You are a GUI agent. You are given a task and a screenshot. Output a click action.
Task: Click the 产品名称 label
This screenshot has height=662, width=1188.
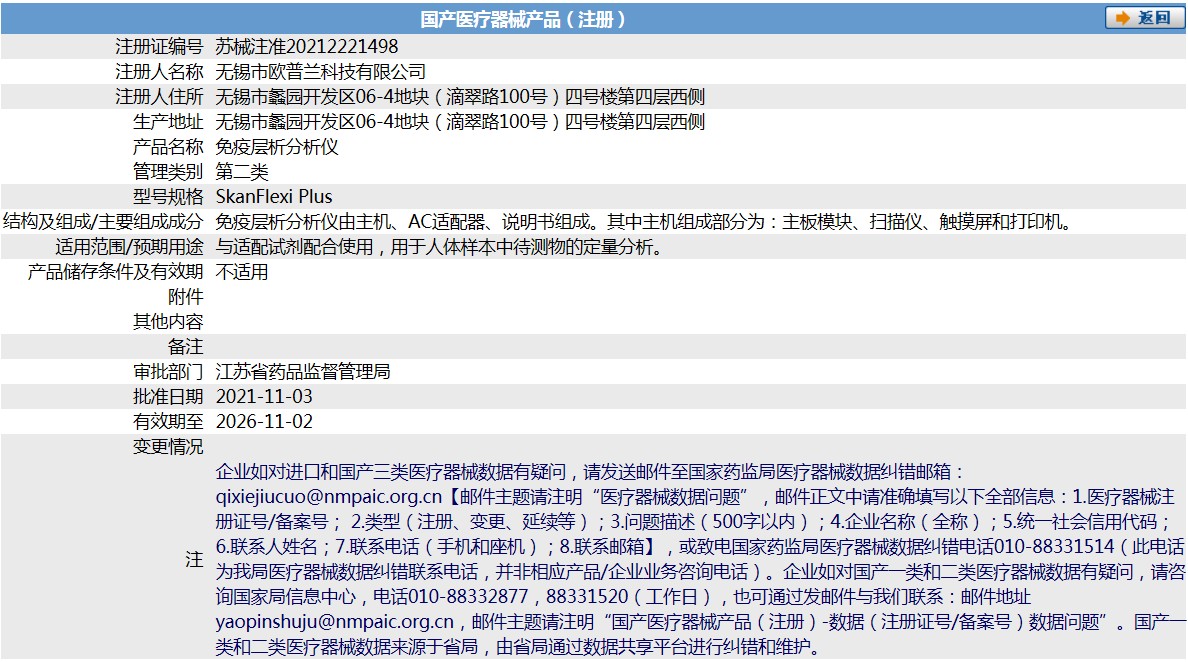(x=168, y=147)
